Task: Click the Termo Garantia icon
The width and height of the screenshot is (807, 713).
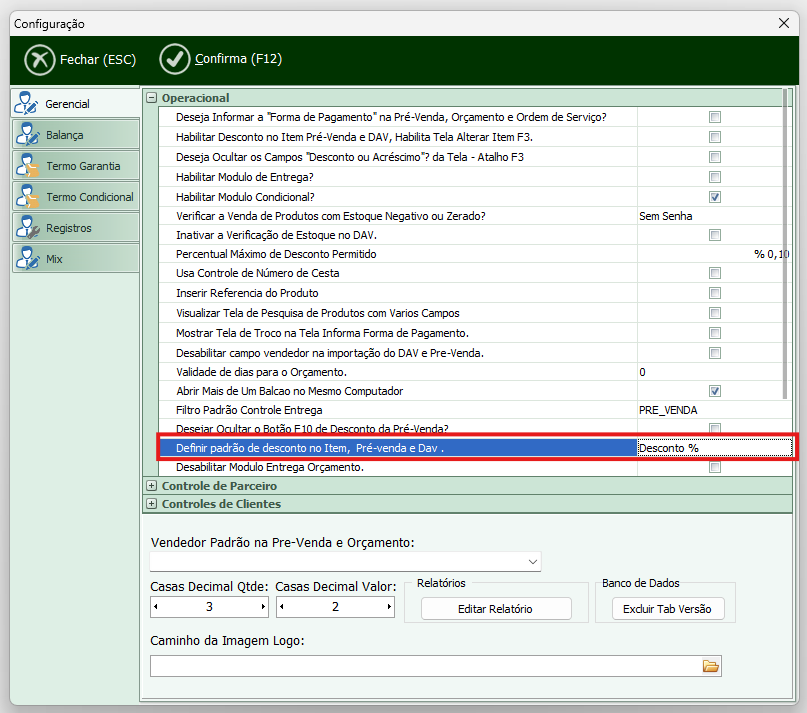Action: coord(27,166)
